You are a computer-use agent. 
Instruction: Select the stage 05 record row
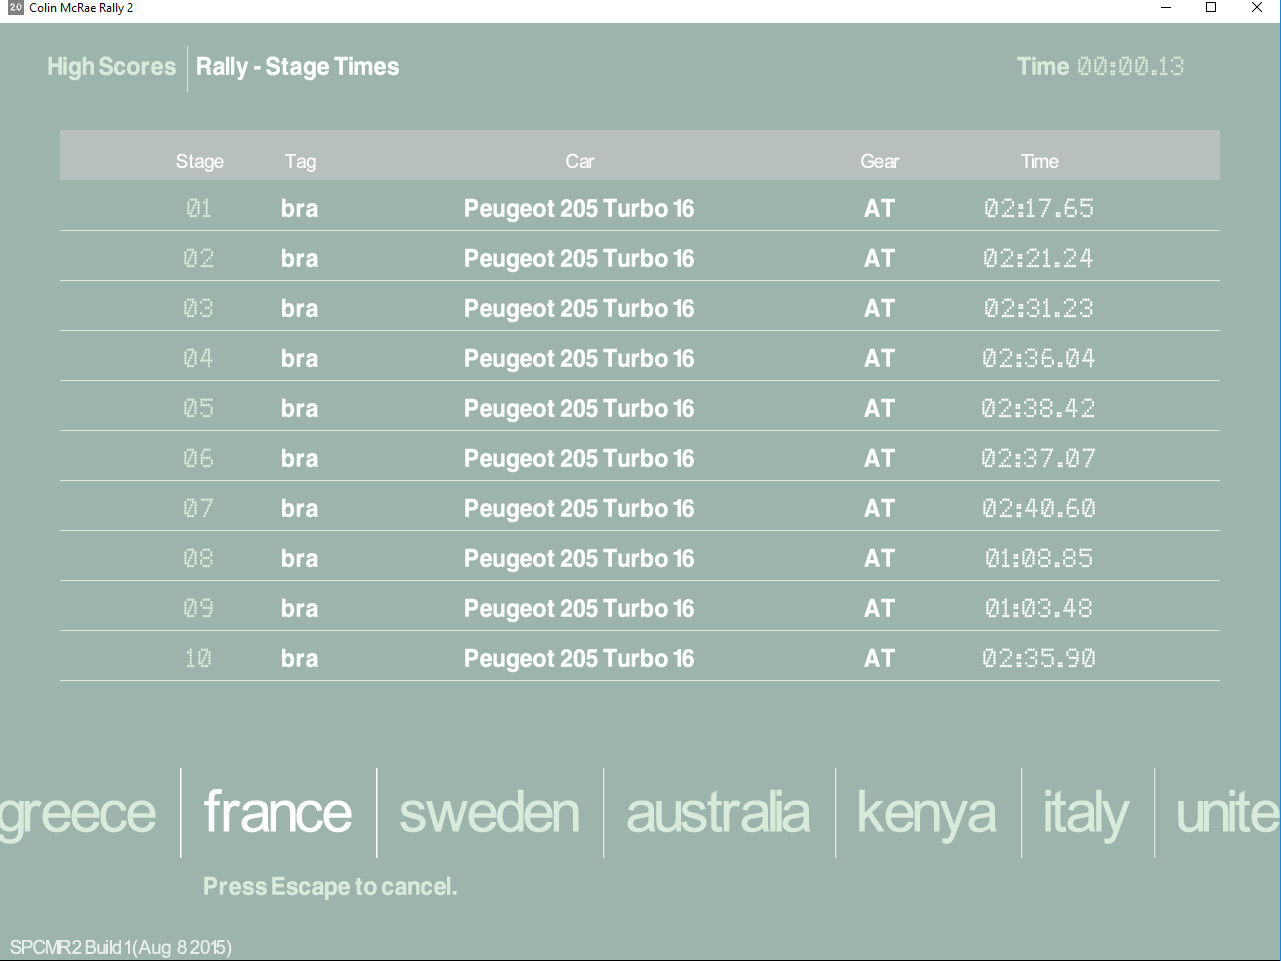click(x=639, y=408)
